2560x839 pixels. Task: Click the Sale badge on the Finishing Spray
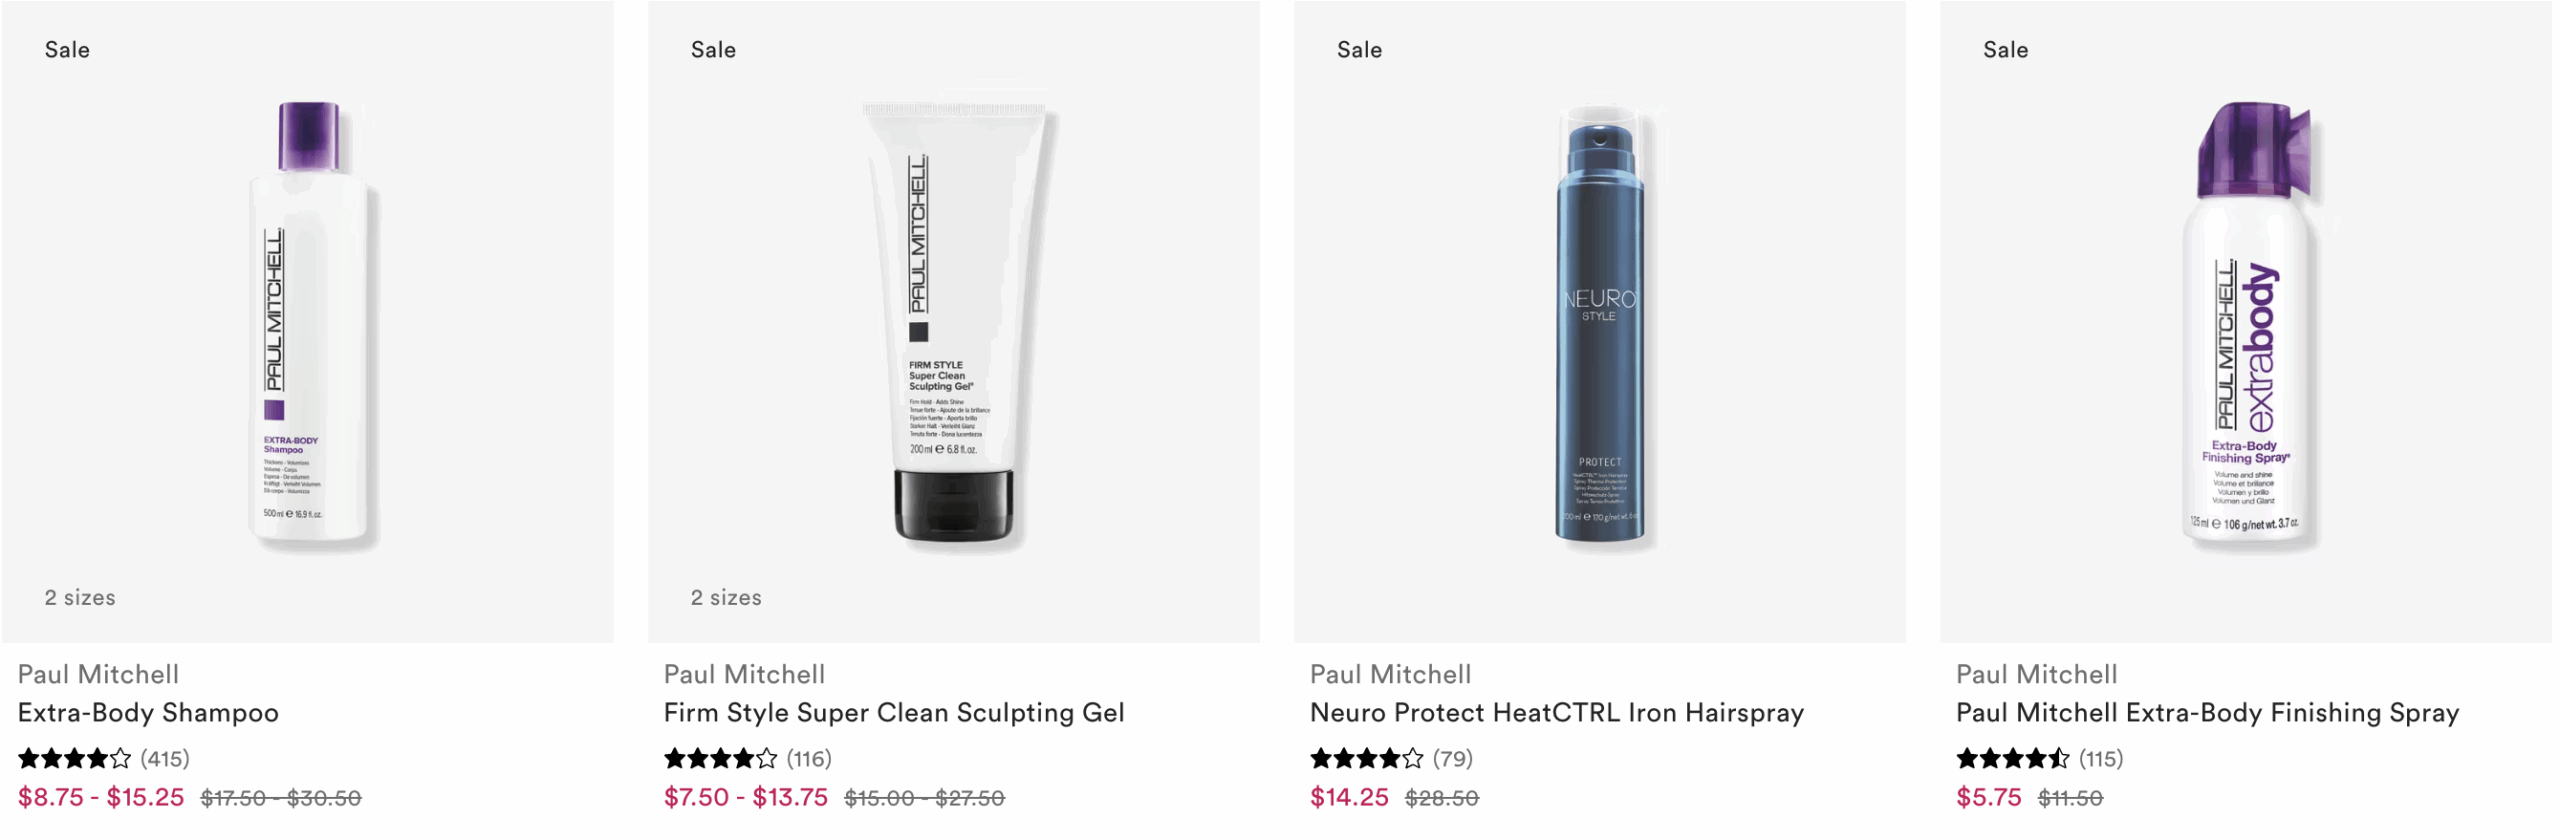pos(2005,50)
